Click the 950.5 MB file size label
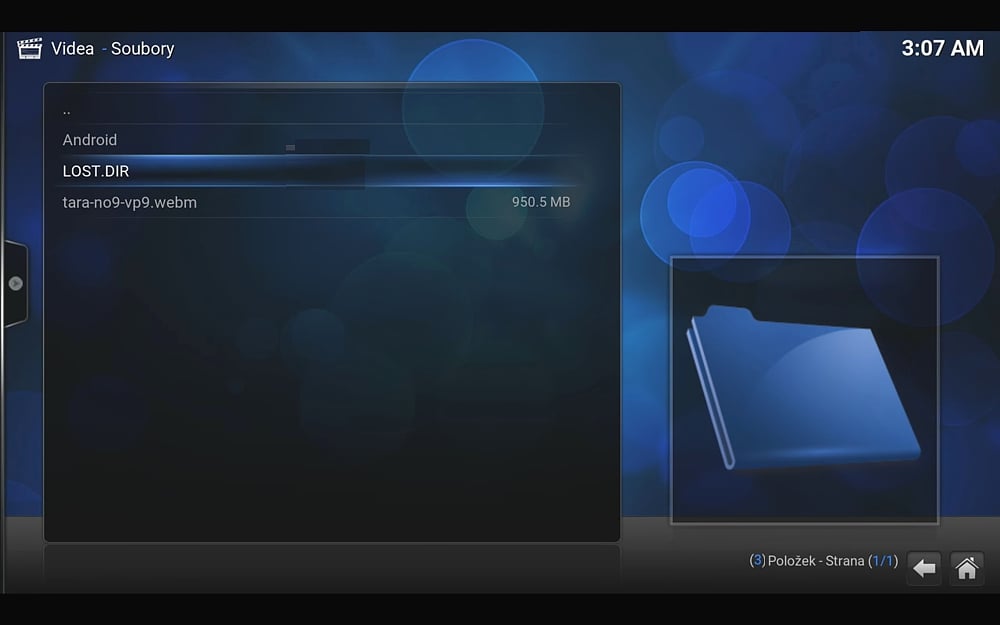 point(541,202)
